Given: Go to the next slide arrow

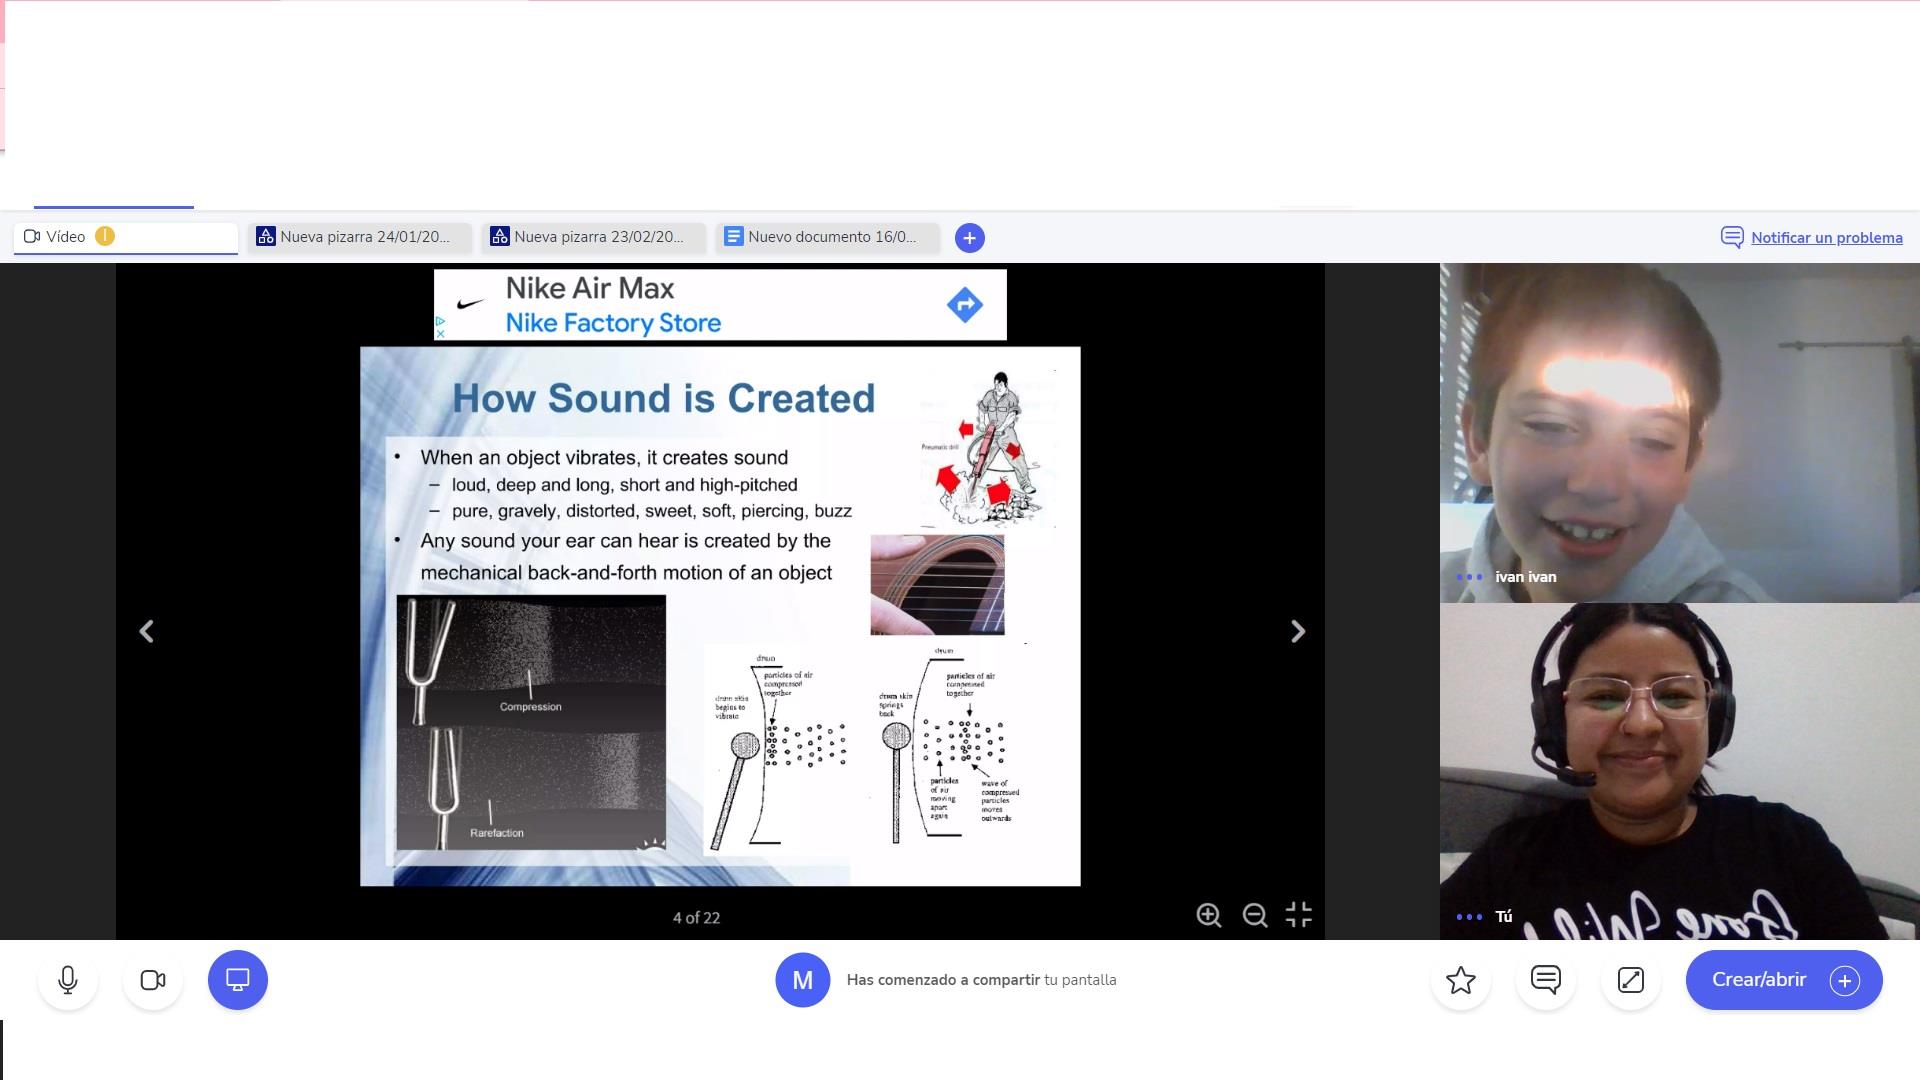Looking at the screenshot, I should pos(1297,632).
